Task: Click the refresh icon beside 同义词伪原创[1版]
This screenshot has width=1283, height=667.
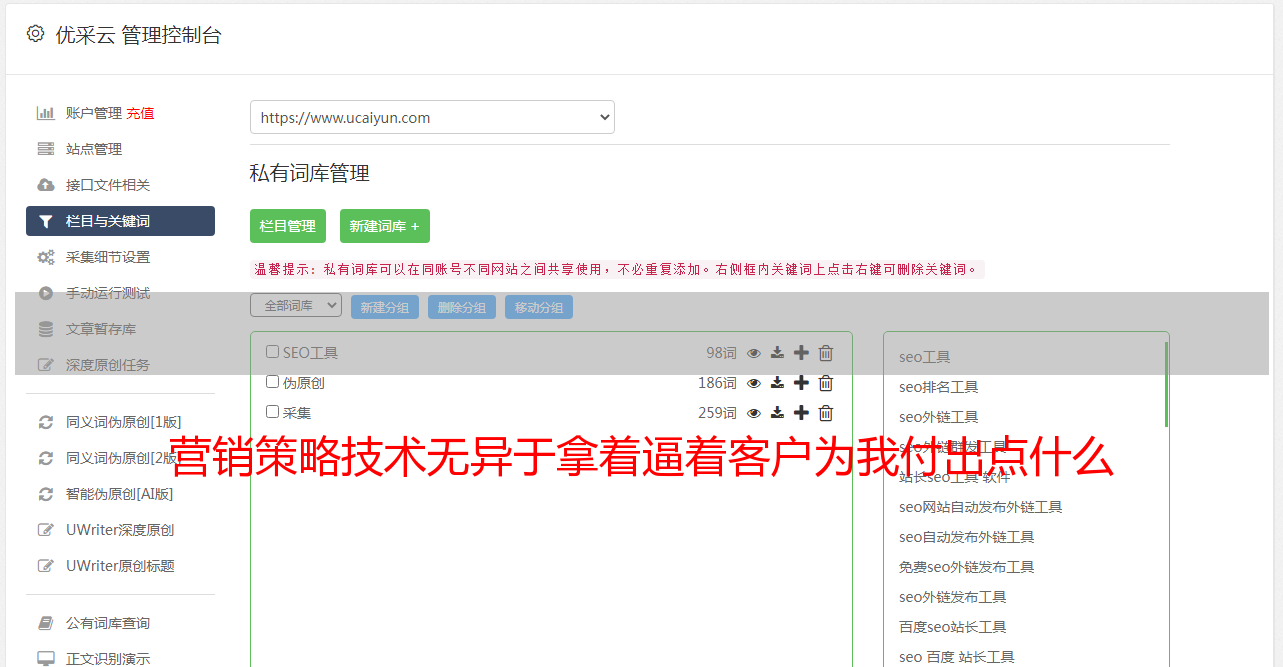Action: pos(46,422)
